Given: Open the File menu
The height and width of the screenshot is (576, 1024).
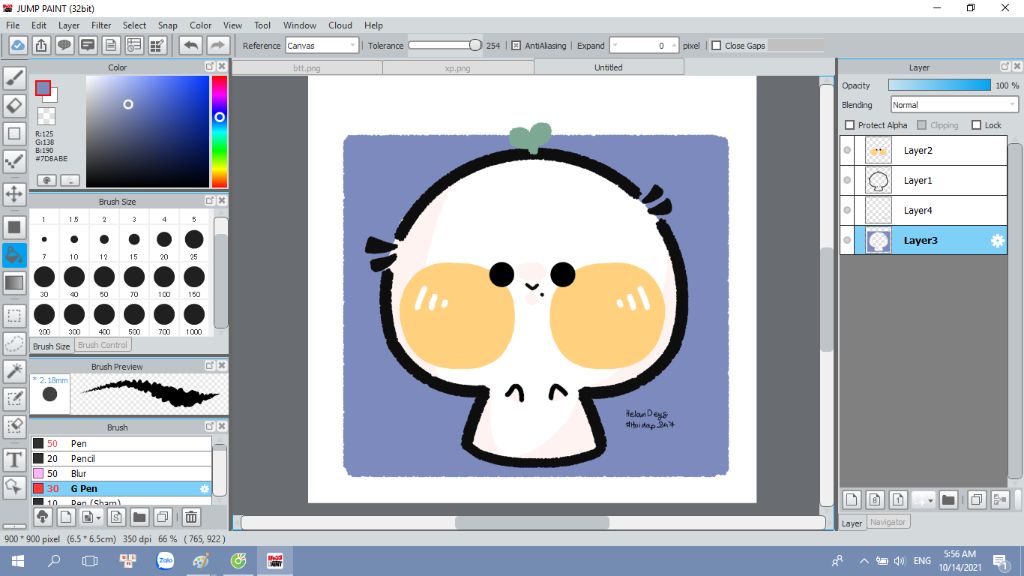Looking at the screenshot, I should (x=13, y=25).
